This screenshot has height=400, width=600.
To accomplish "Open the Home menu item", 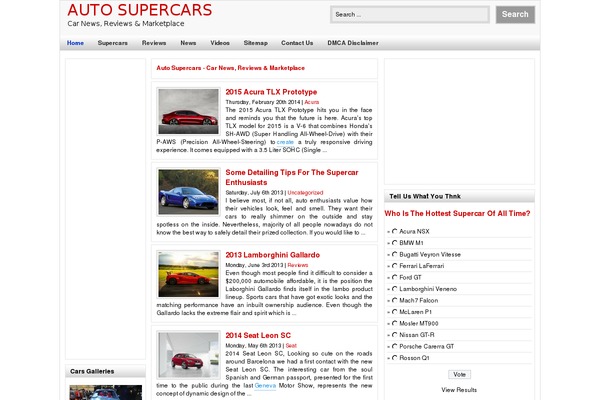I will pyautogui.click(x=75, y=43).
